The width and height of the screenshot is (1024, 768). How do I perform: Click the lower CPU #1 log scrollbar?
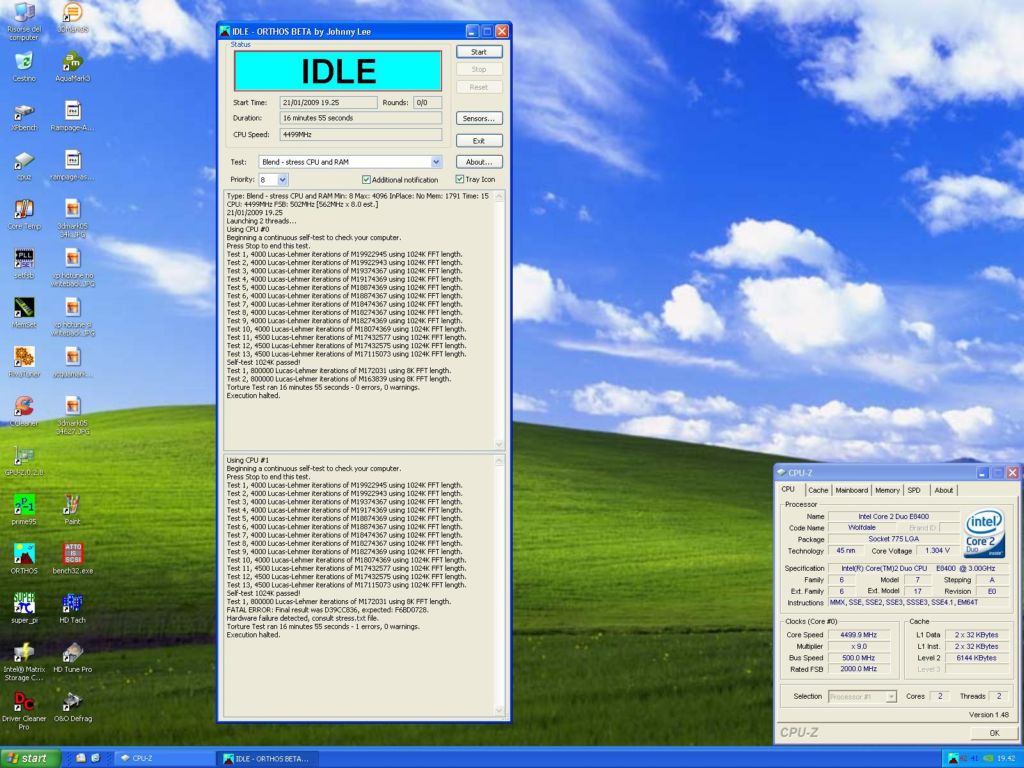[x=500, y=586]
